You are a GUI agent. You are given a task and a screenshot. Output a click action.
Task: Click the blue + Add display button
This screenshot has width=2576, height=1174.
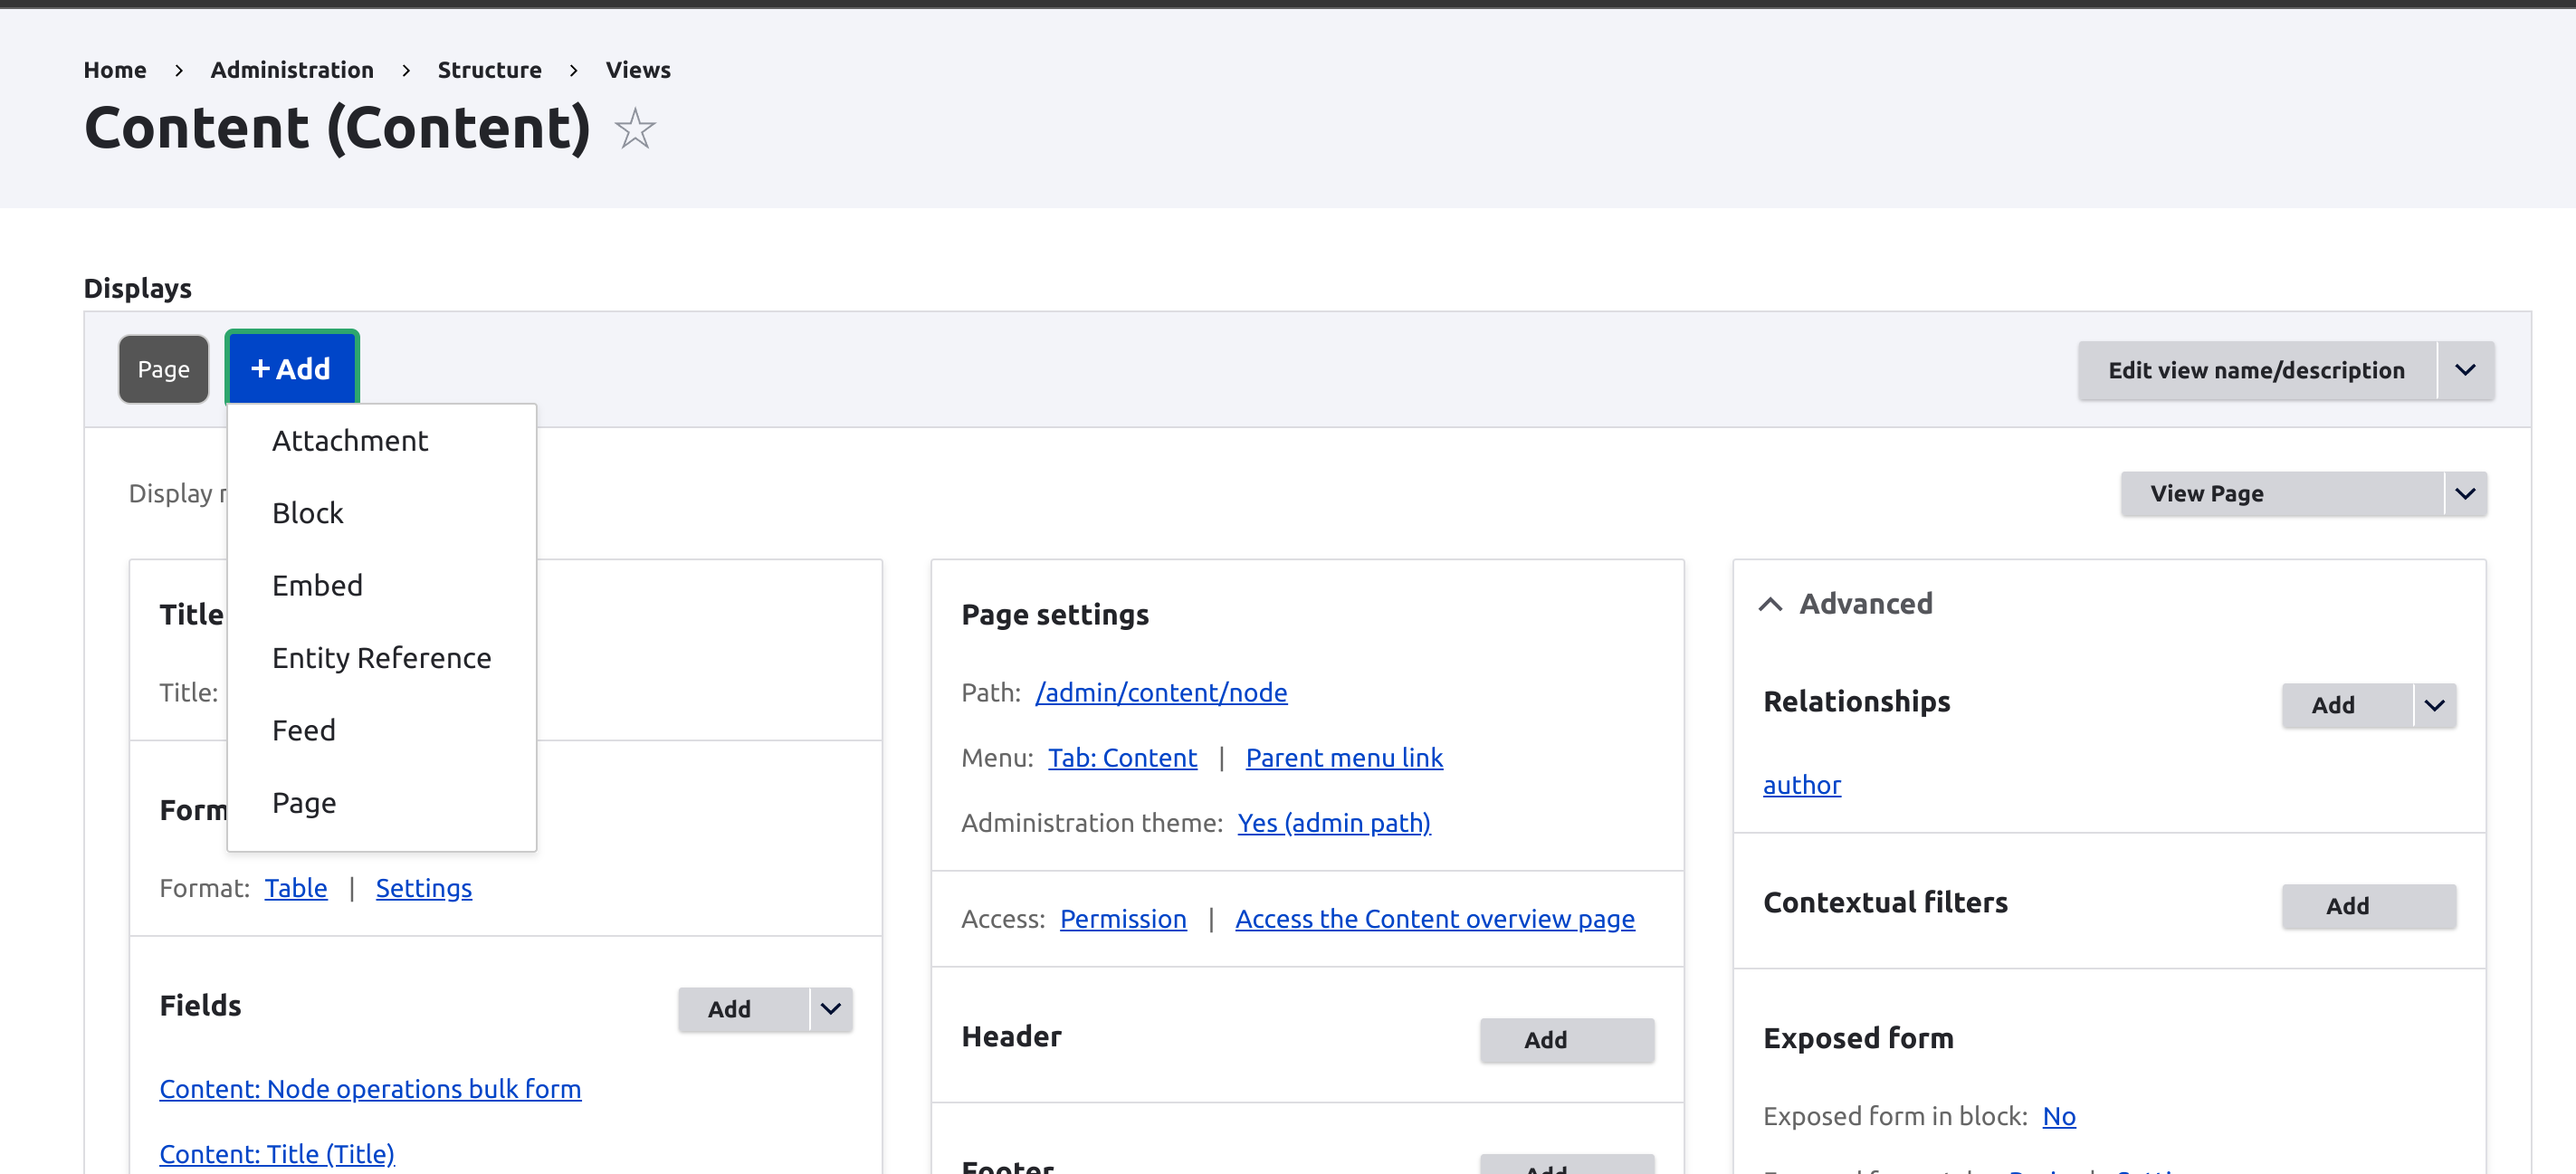(x=291, y=369)
